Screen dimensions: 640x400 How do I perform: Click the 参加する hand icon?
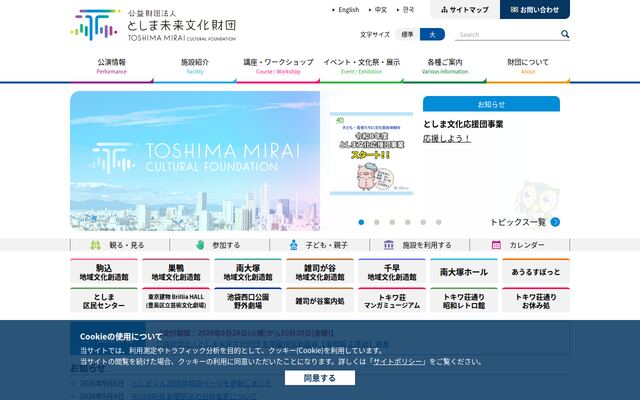pos(200,245)
